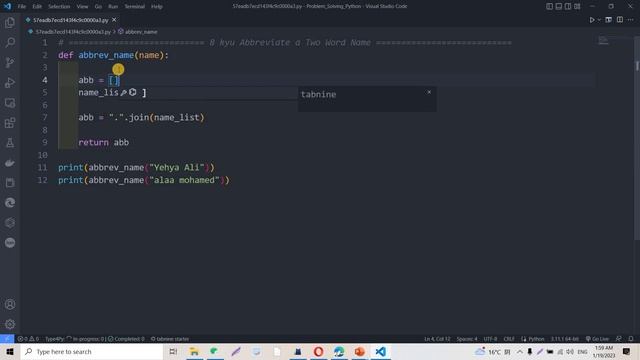Open the Help menu

(x=157, y=7)
